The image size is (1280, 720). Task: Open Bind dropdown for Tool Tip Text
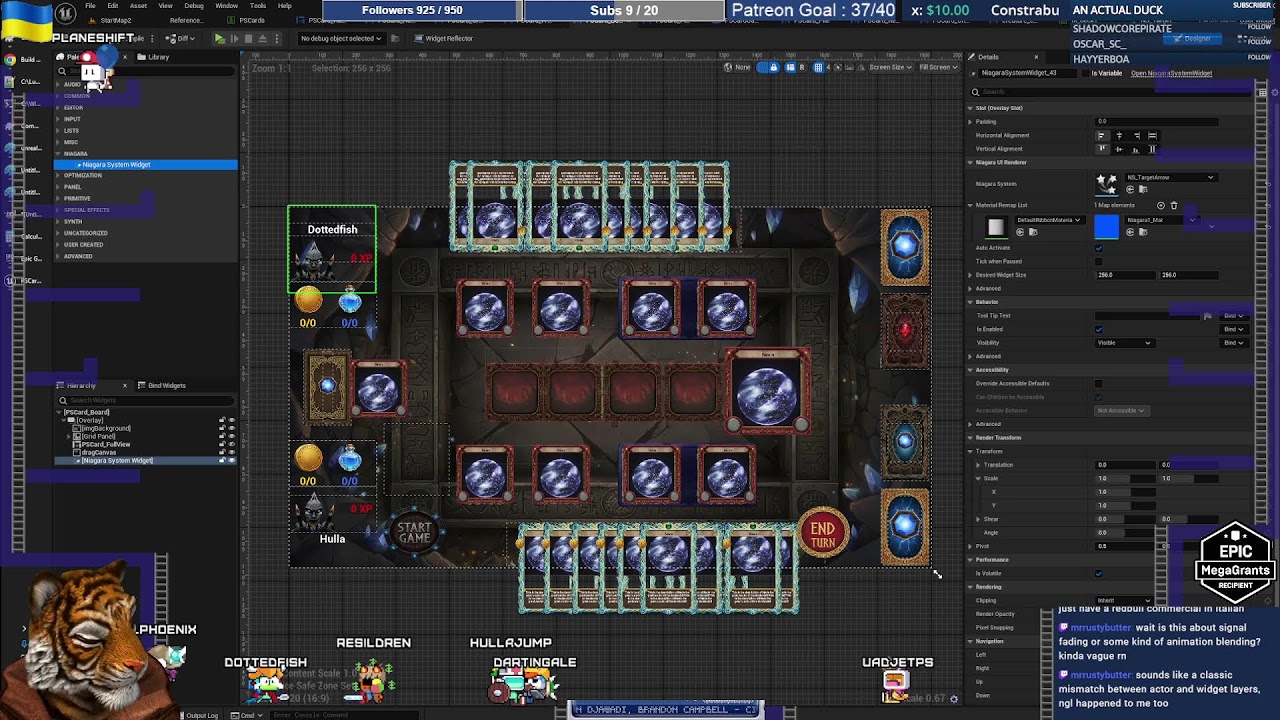coord(1234,316)
